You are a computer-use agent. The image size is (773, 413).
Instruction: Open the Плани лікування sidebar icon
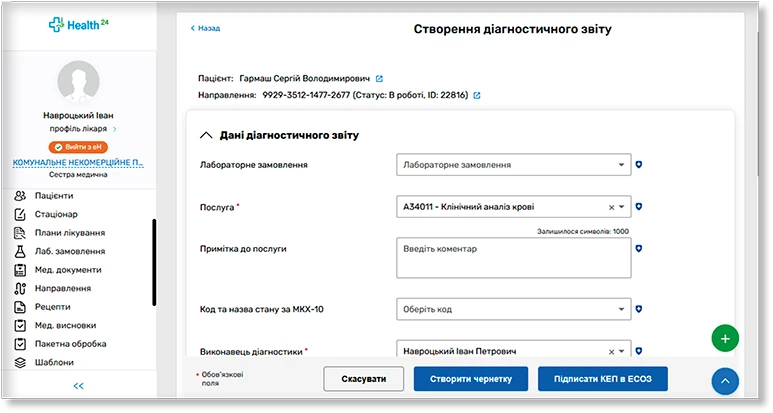[20, 233]
